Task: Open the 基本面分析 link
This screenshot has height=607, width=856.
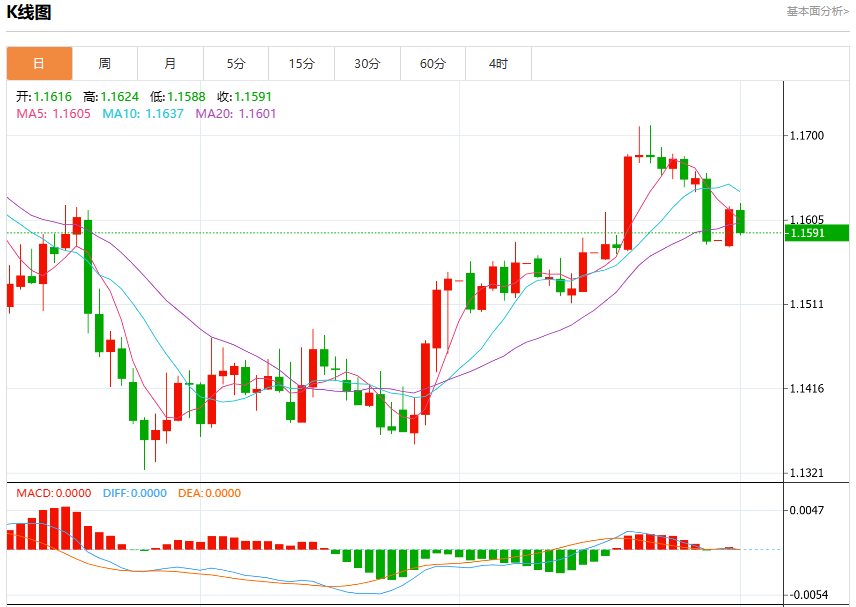Action: [x=817, y=11]
